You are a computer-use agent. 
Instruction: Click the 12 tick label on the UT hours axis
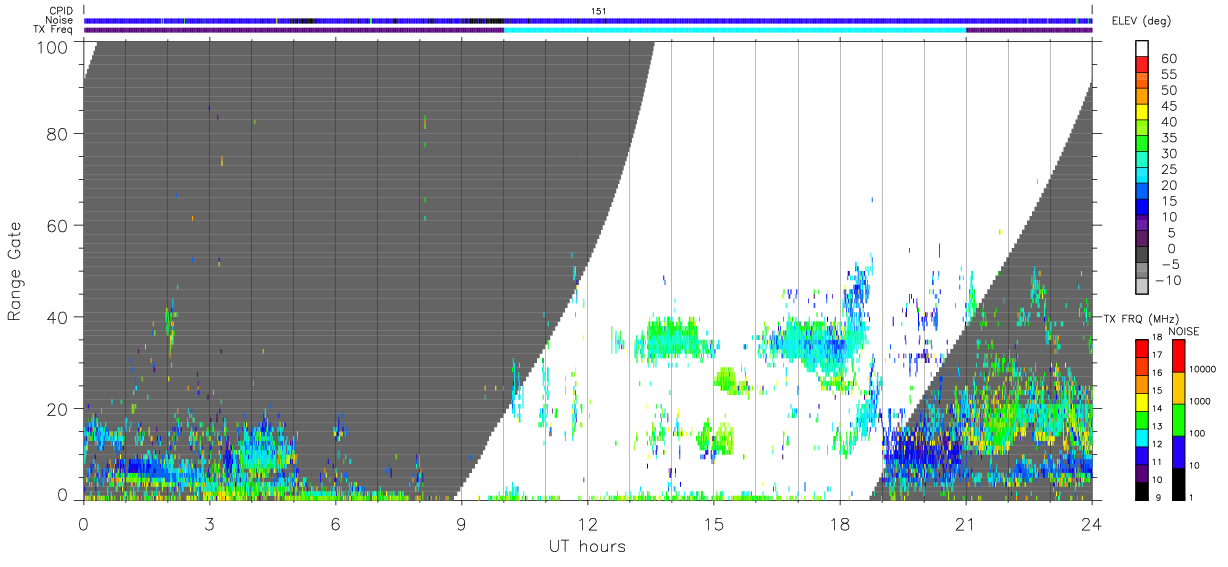tap(587, 523)
